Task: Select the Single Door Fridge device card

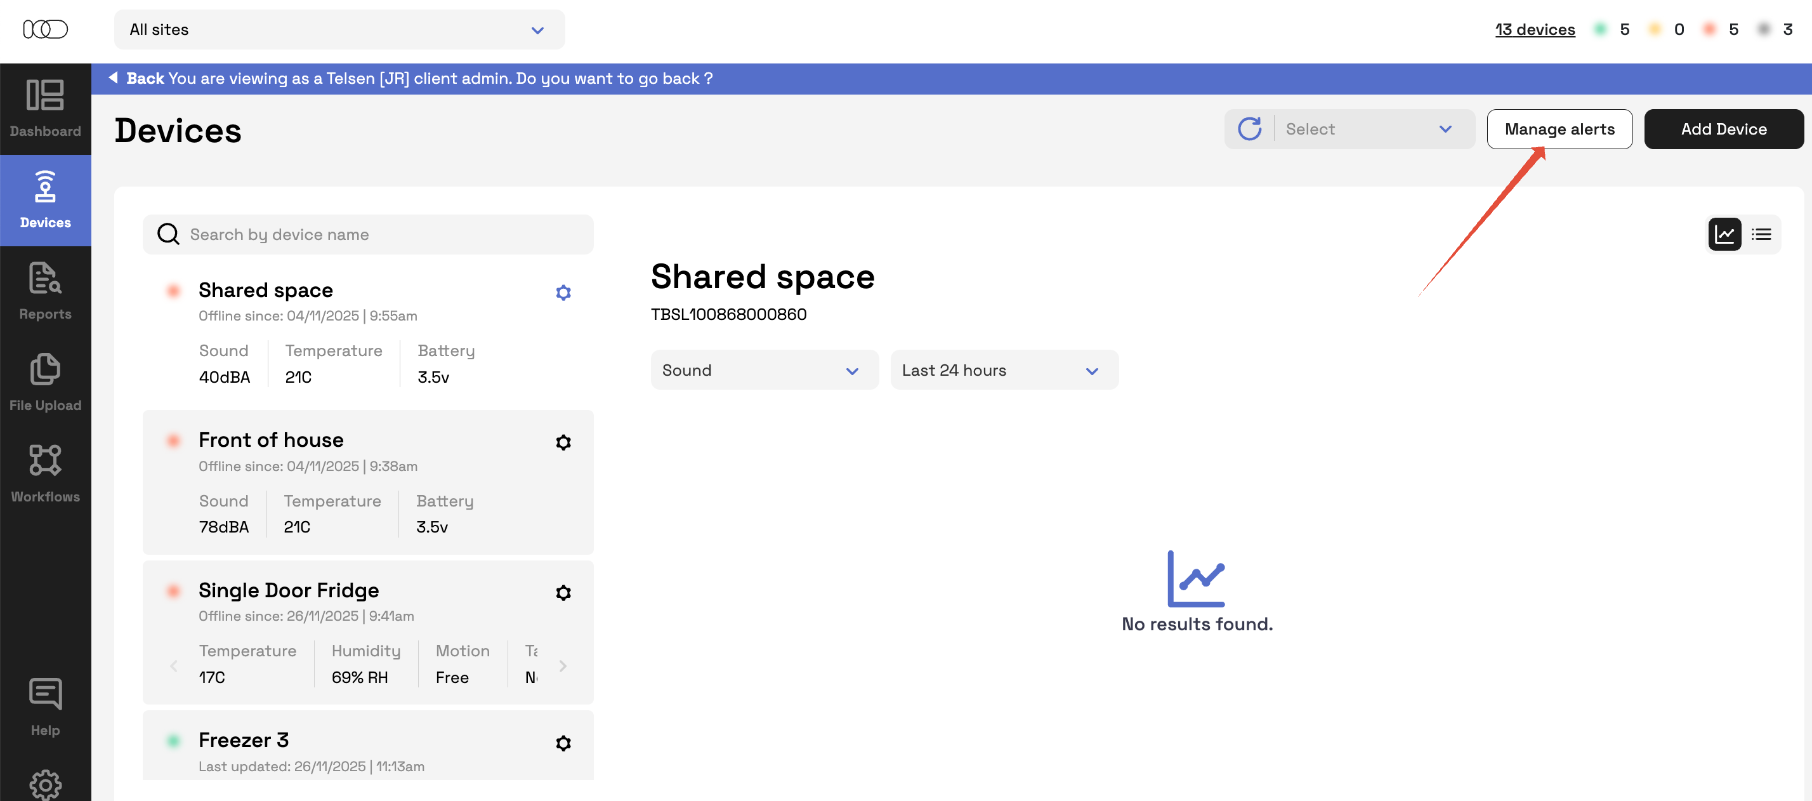Action: click(x=368, y=632)
